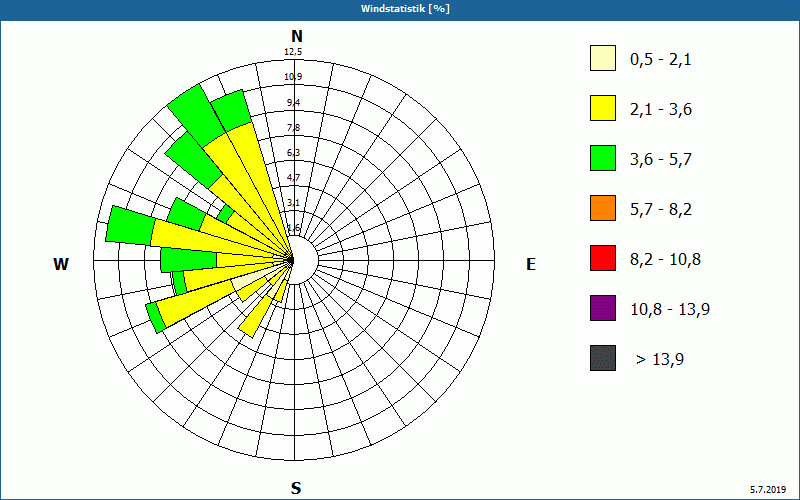
Task: Click the green 3,6 - 5,7 legend swatch
Action: click(603, 158)
